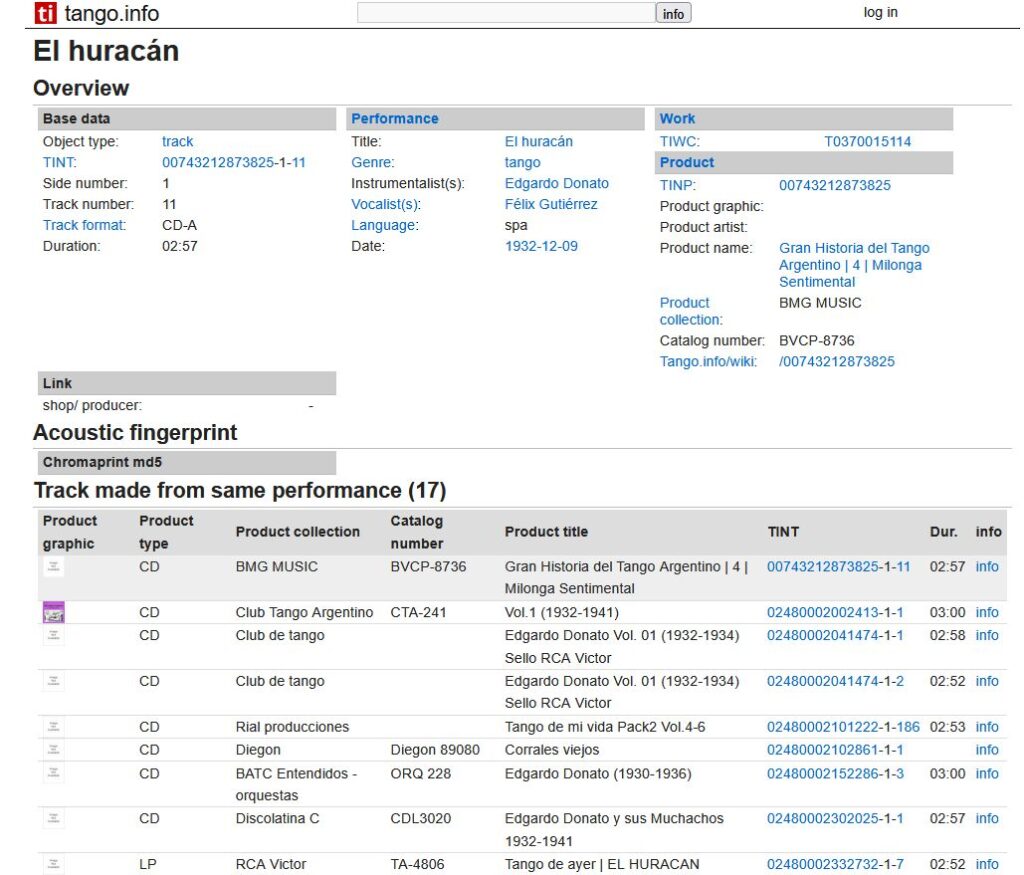Screen dimensions: 1024x875
Task: Open TINT 02480002152286-1-3 link
Action: click(x=835, y=773)
